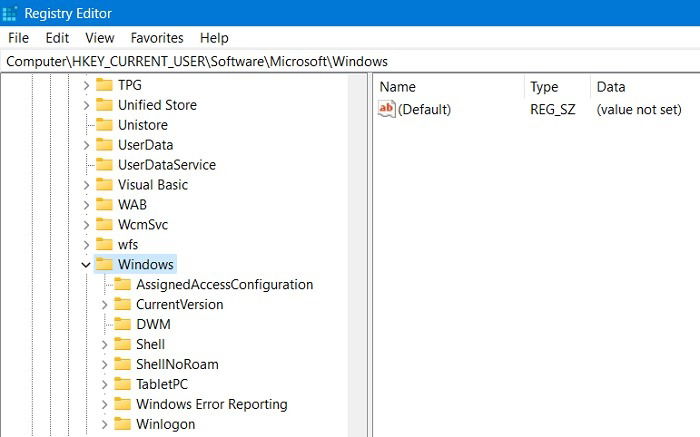The height and width of the screenshot is (437, 700).
Task: Select the WcmSvc key label
Action: (143, 225)
